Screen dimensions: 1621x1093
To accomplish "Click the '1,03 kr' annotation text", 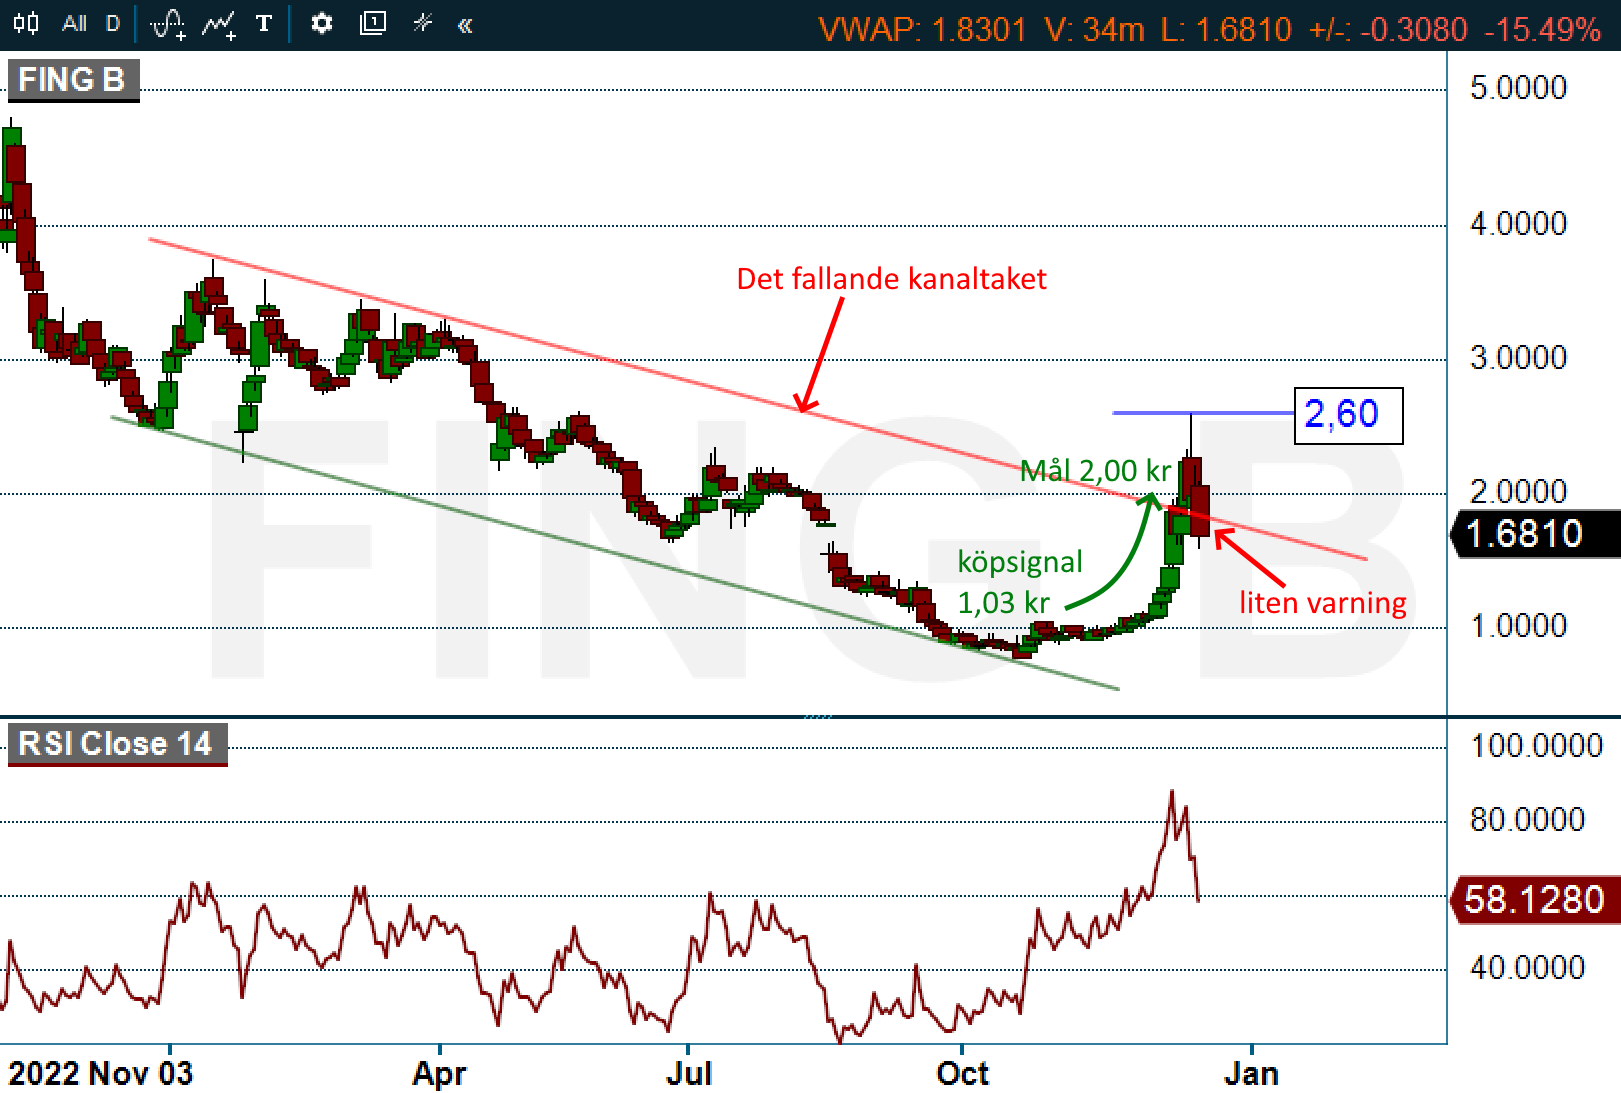I will tap(1004, 603).
